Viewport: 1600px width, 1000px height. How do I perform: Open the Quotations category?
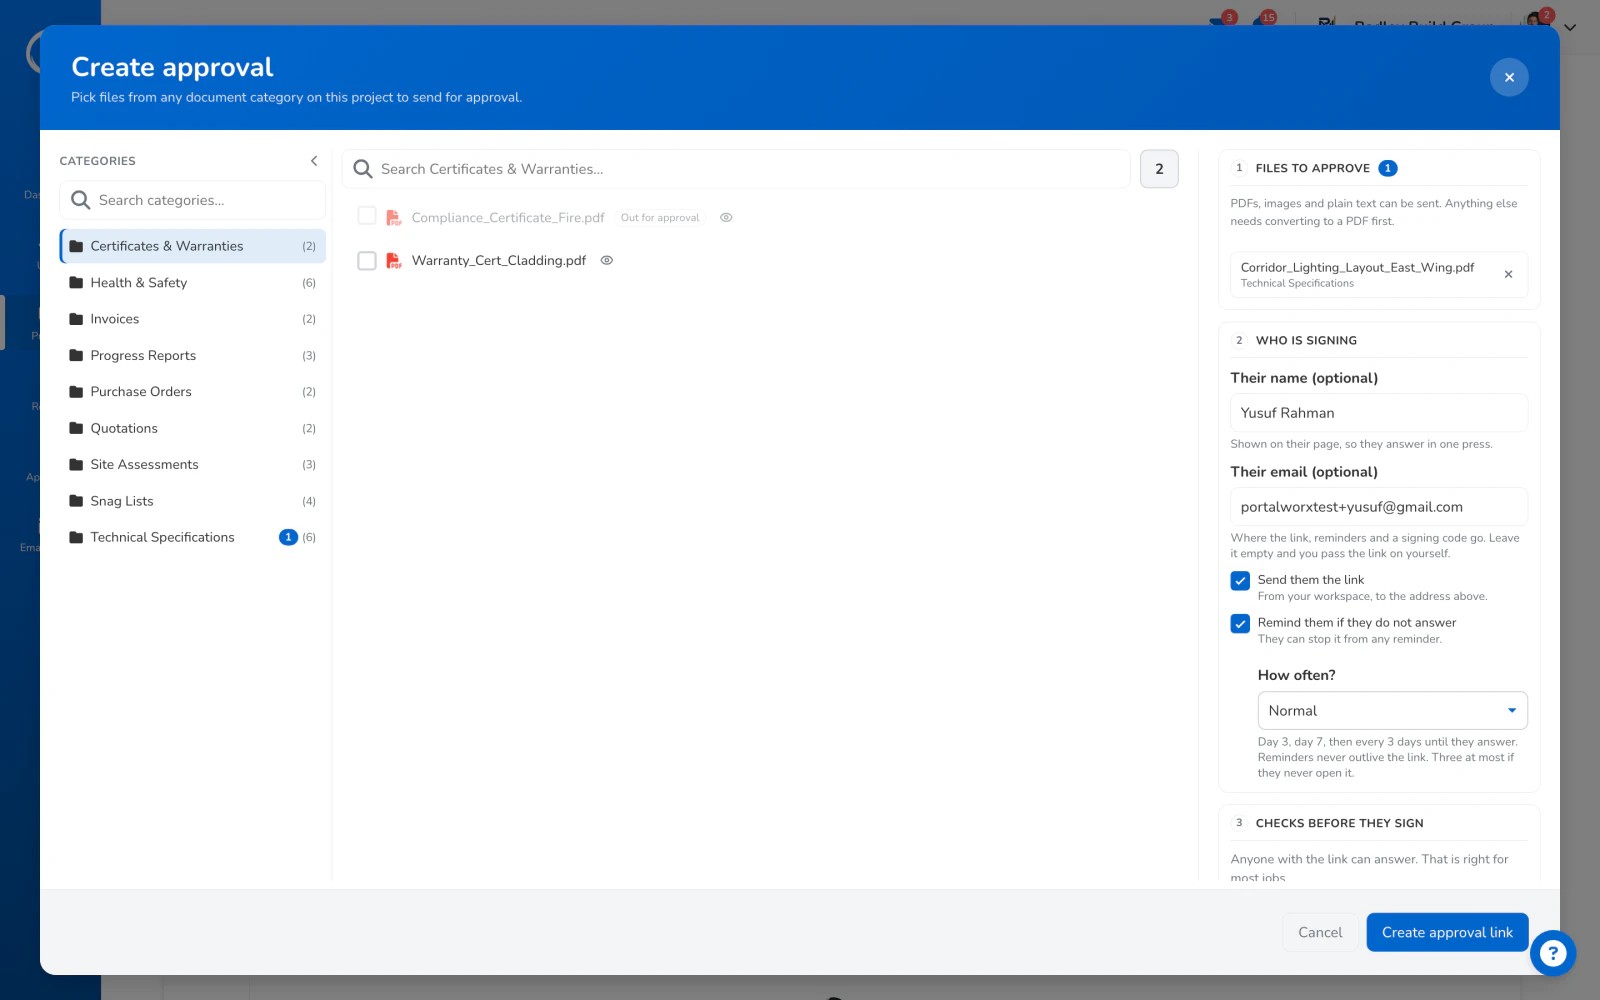(193, 428)
